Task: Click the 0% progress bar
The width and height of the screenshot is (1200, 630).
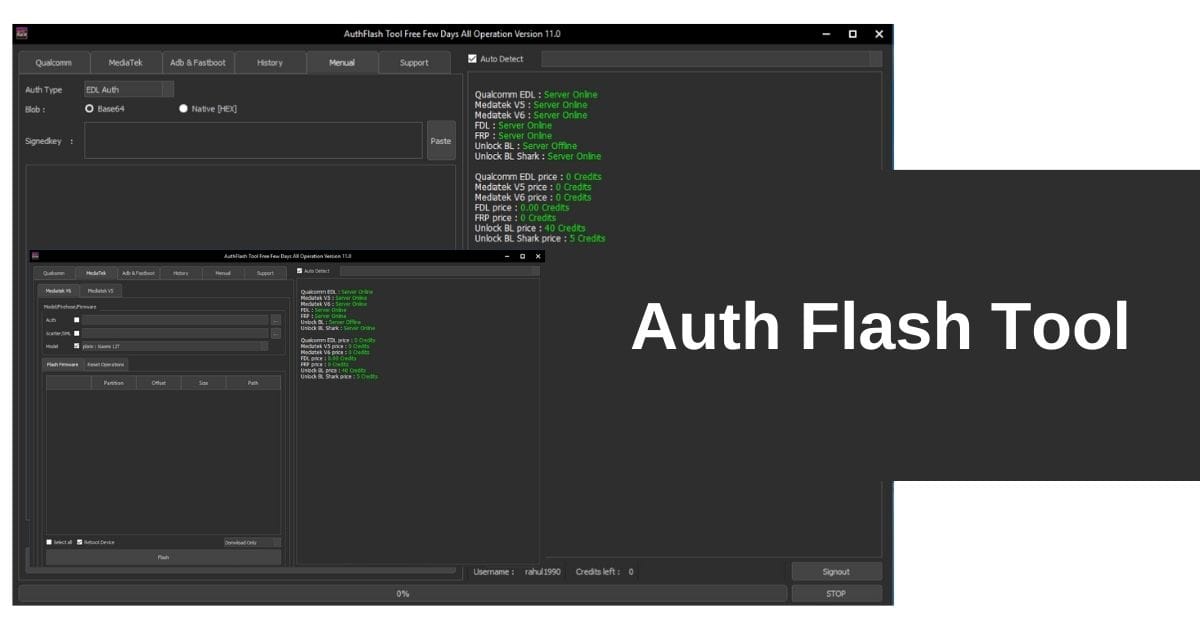Action: coord(403,594)
